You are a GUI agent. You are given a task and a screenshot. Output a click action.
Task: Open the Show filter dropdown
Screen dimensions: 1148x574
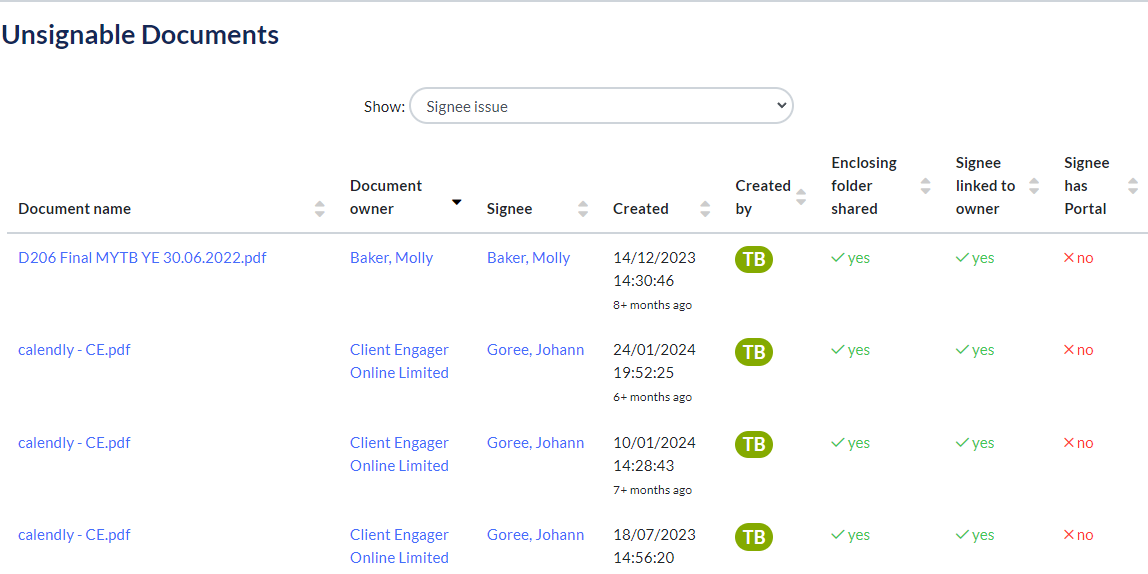pyautogui.click(x=601, y=106)
